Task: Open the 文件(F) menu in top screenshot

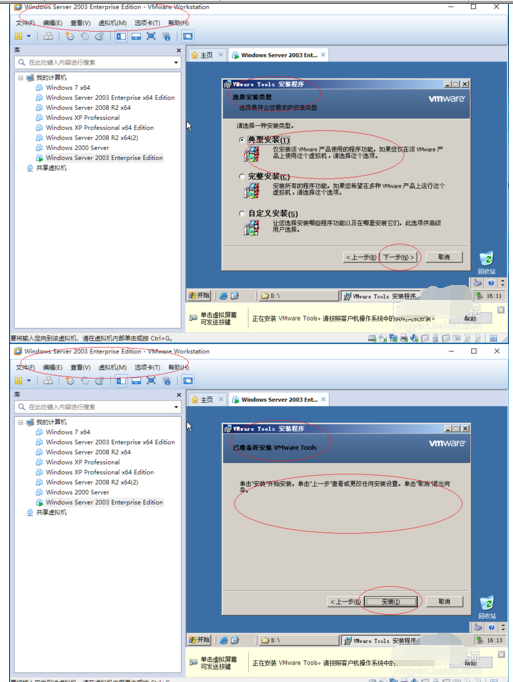Action: tap(25, 23)
